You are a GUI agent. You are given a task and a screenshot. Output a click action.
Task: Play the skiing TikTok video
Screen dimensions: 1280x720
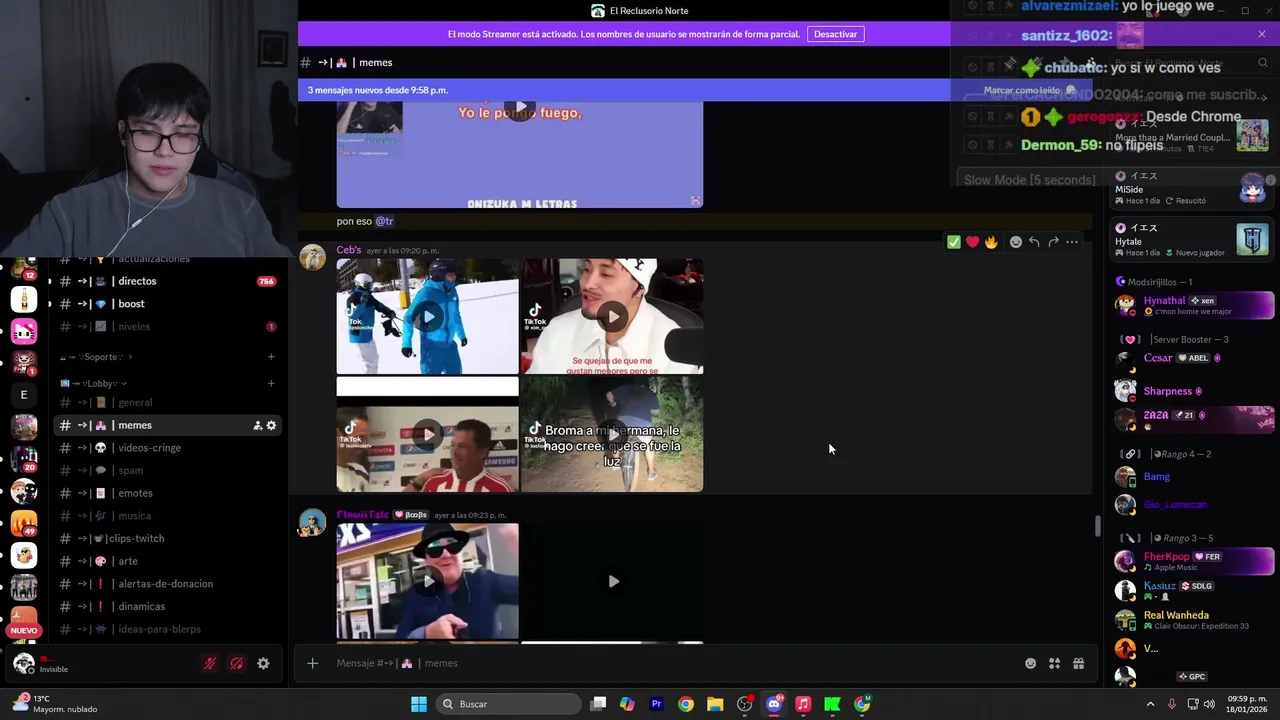[x=428, y=317]
